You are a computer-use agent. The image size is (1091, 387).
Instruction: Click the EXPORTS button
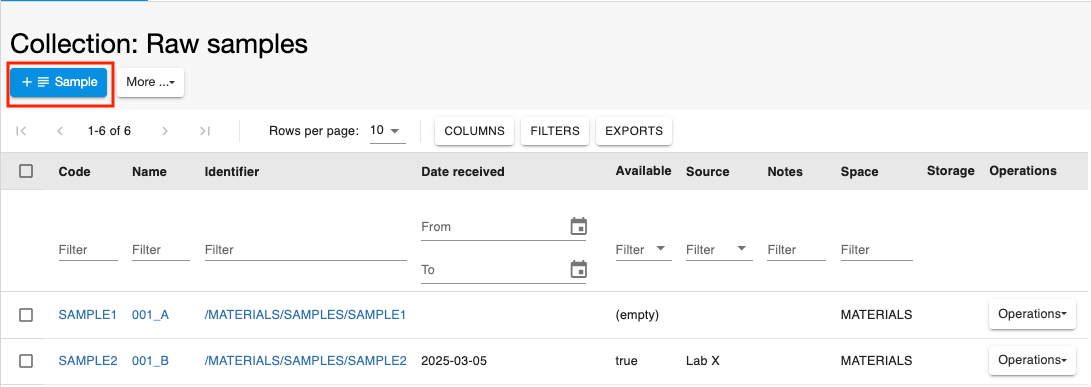click(x=634, y=131)
